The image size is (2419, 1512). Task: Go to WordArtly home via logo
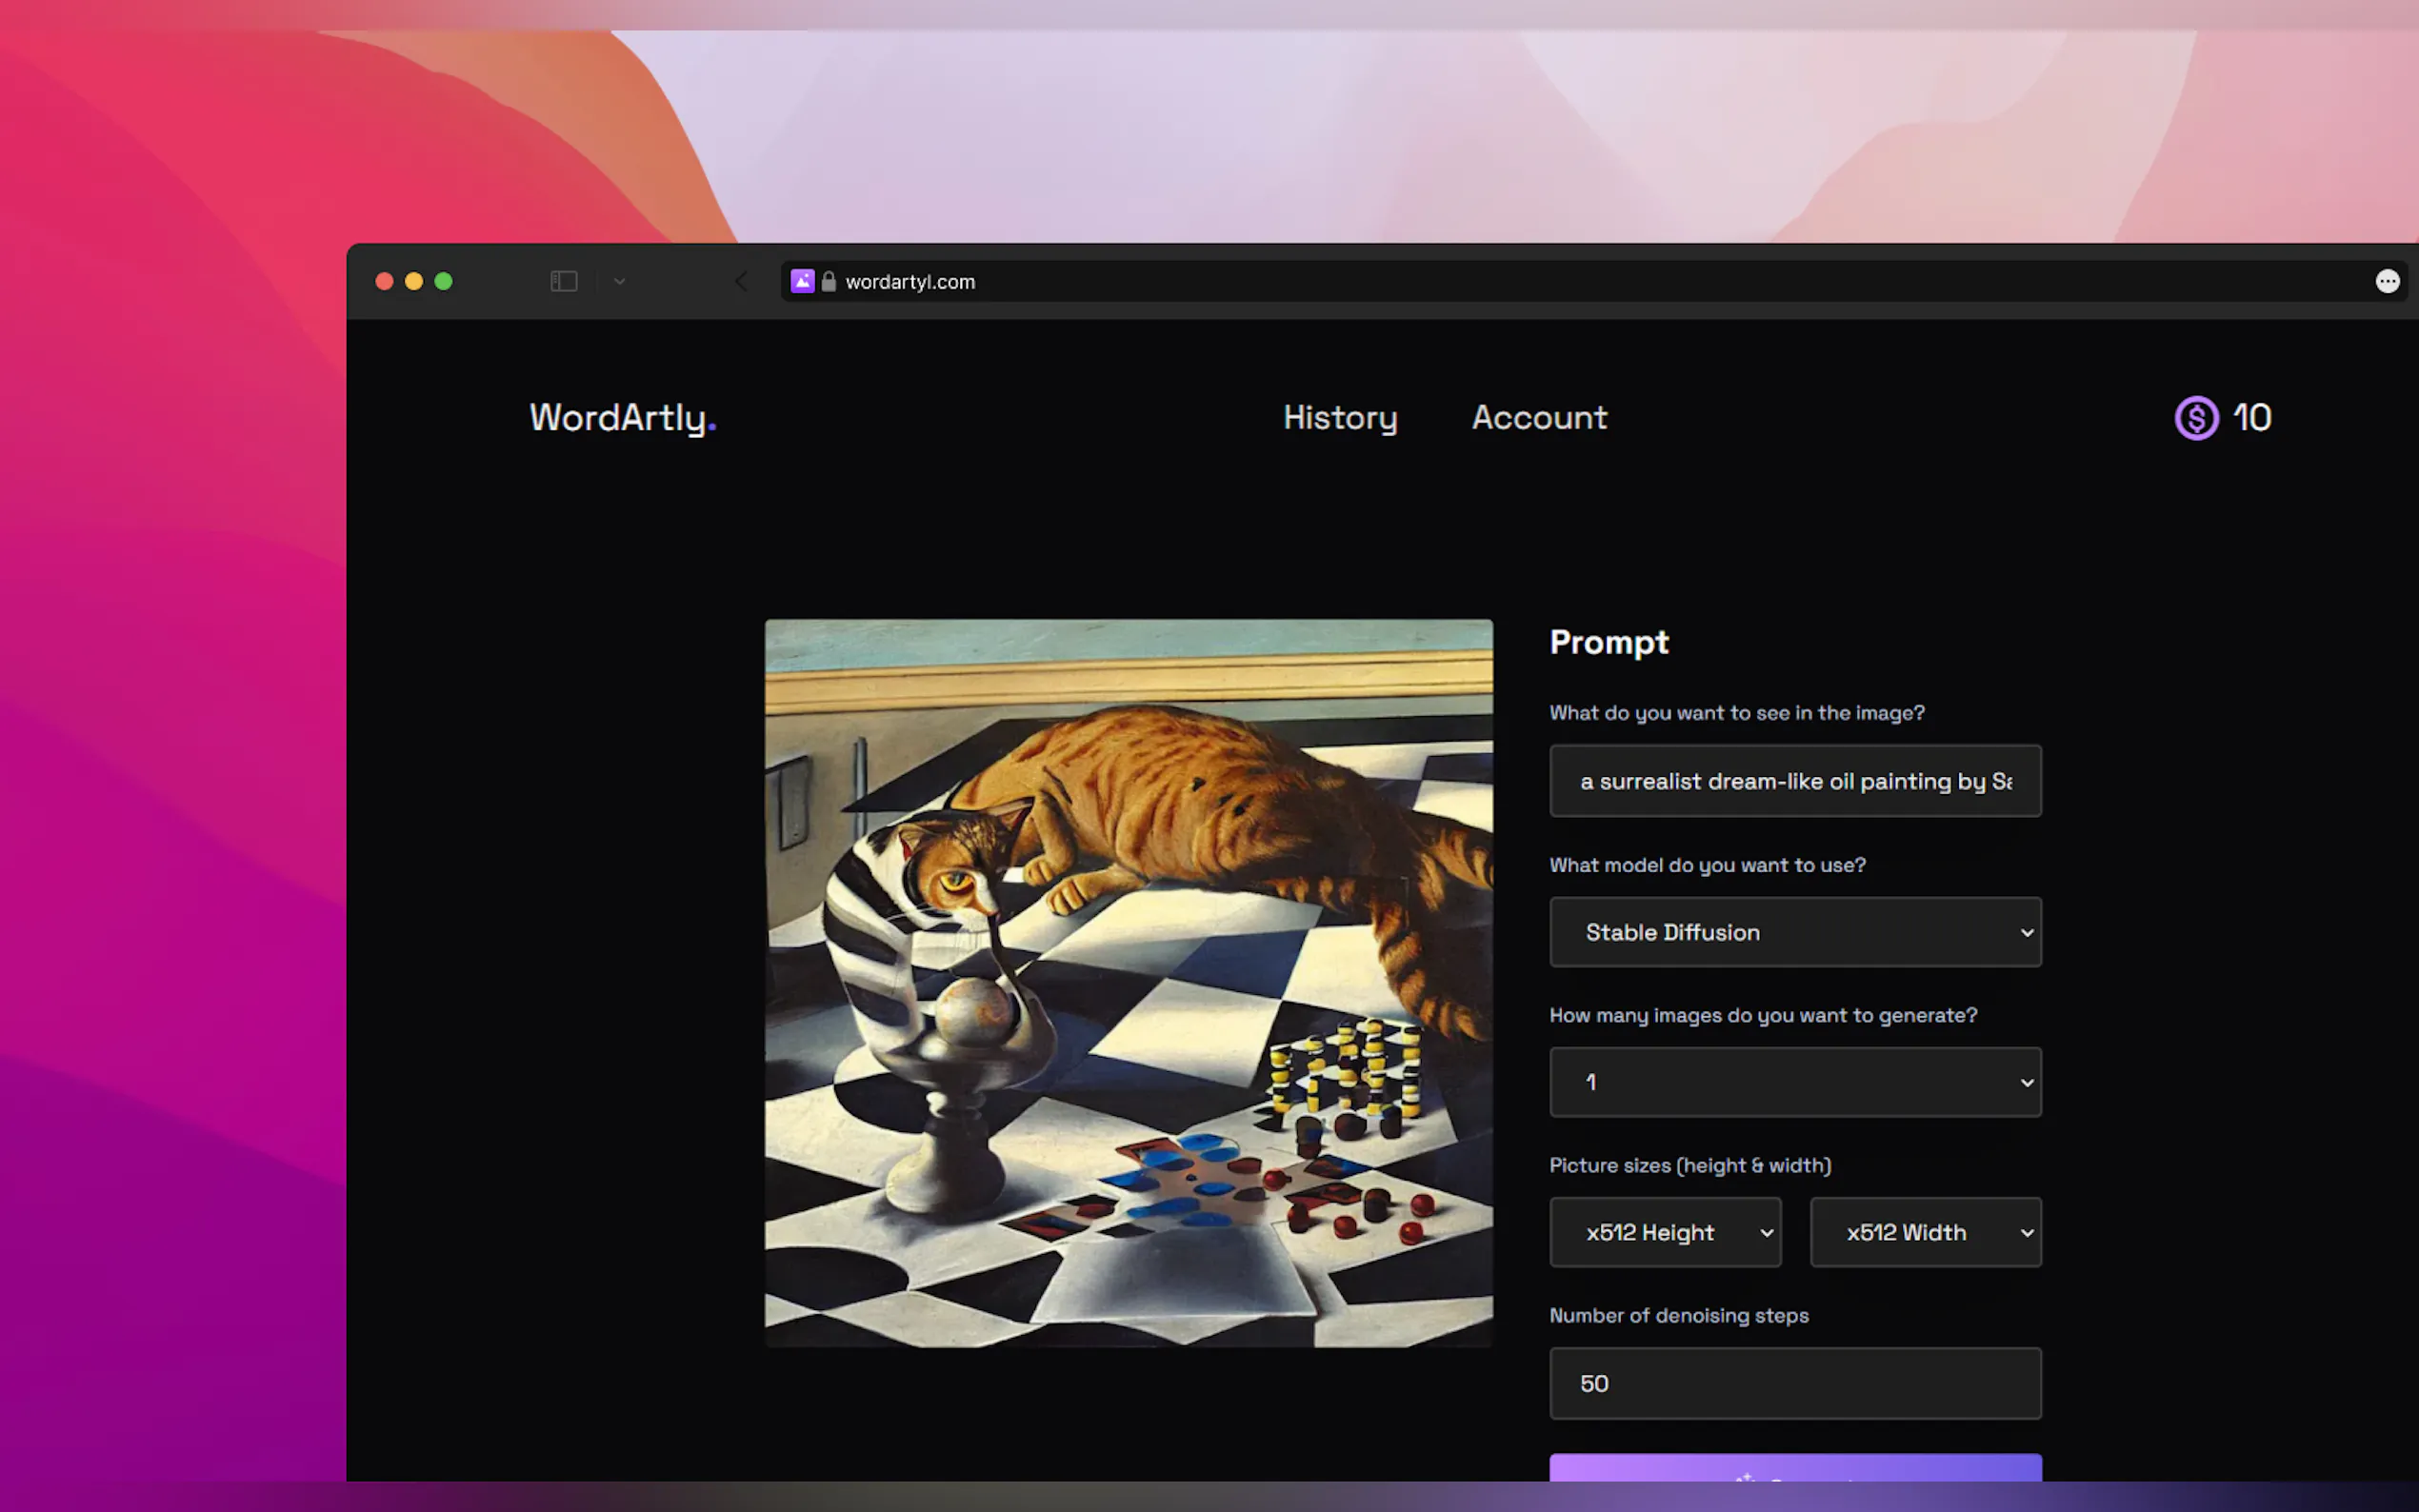coord(622,418)
